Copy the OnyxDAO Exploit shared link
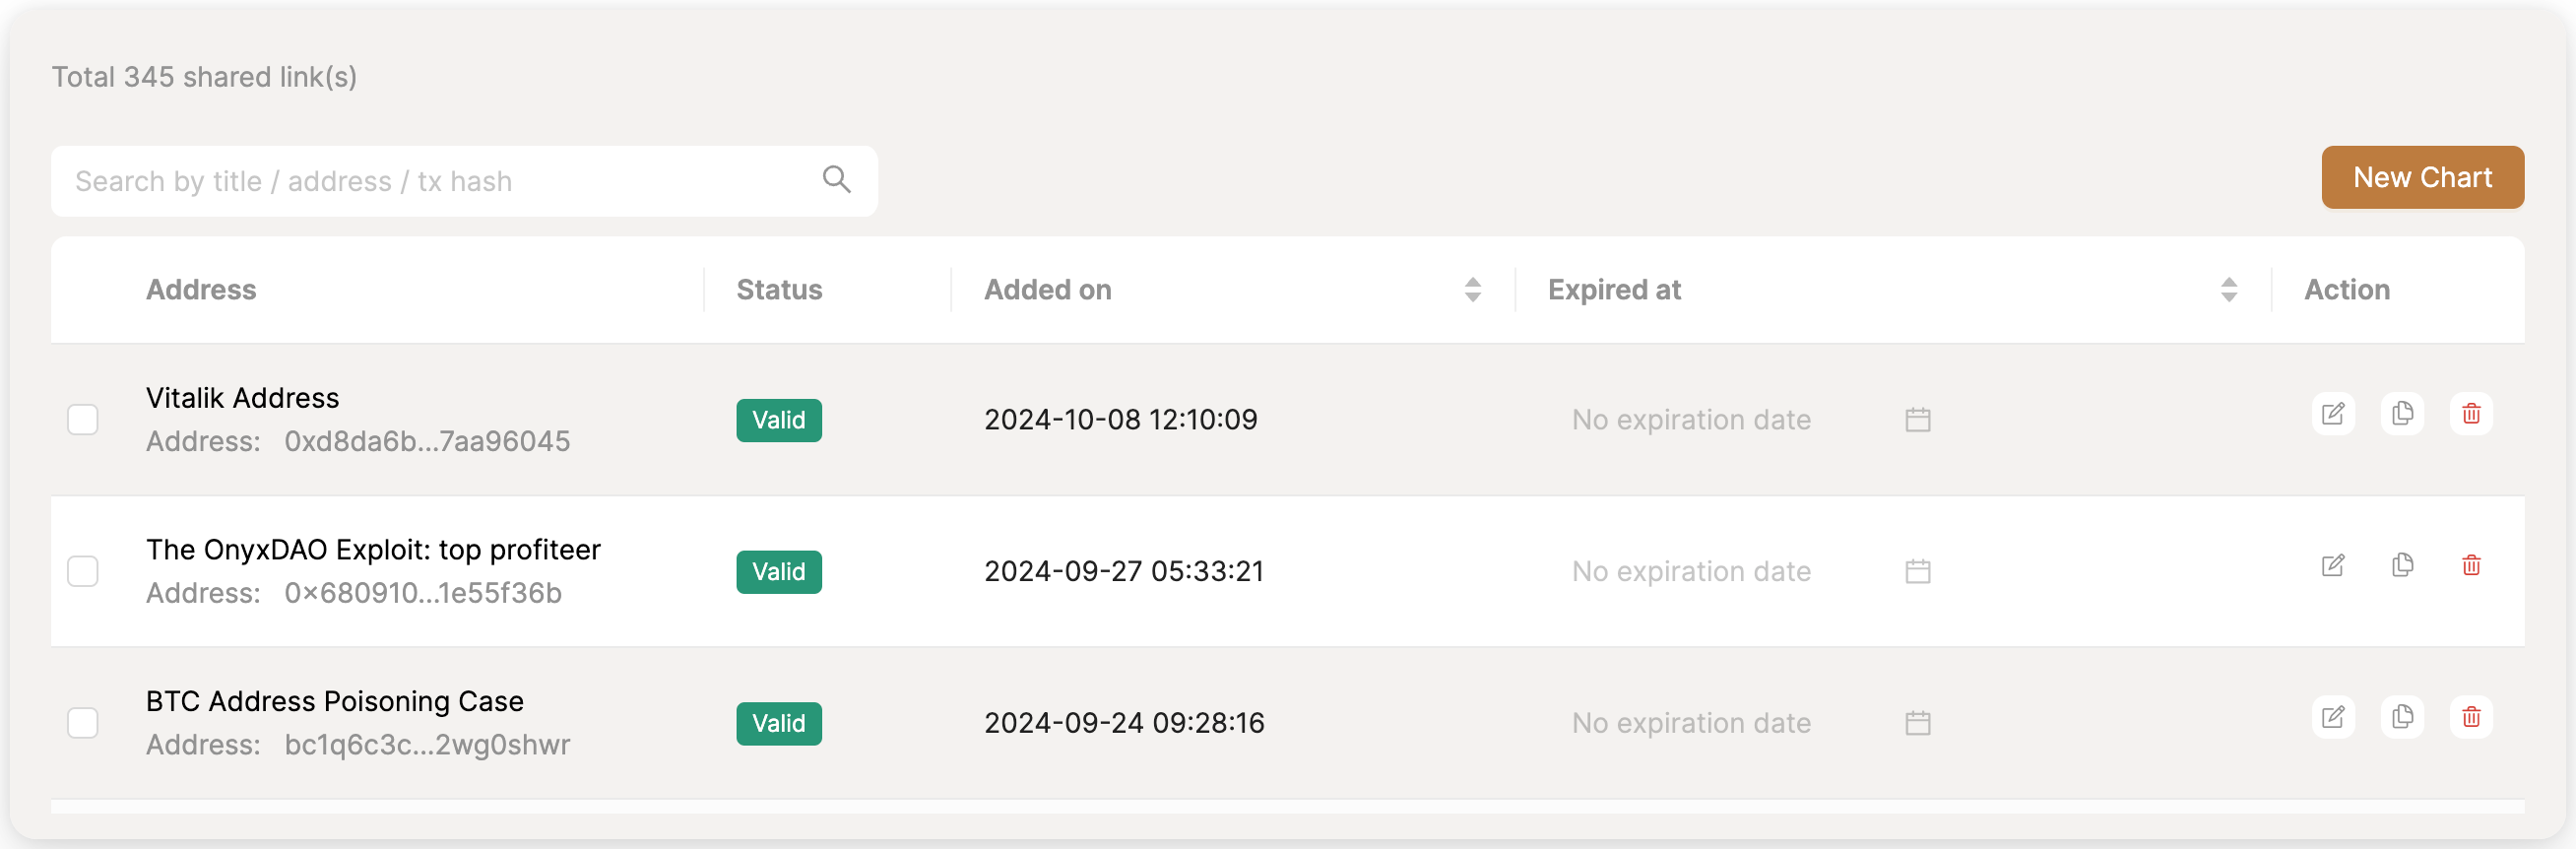2576x849 pixels. click(2402, 566)
